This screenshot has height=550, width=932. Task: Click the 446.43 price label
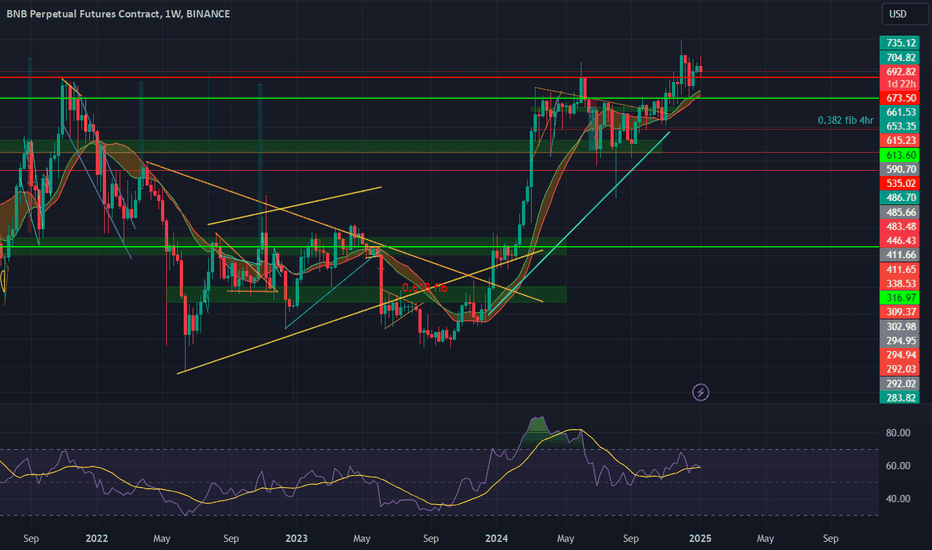[900, 240]
